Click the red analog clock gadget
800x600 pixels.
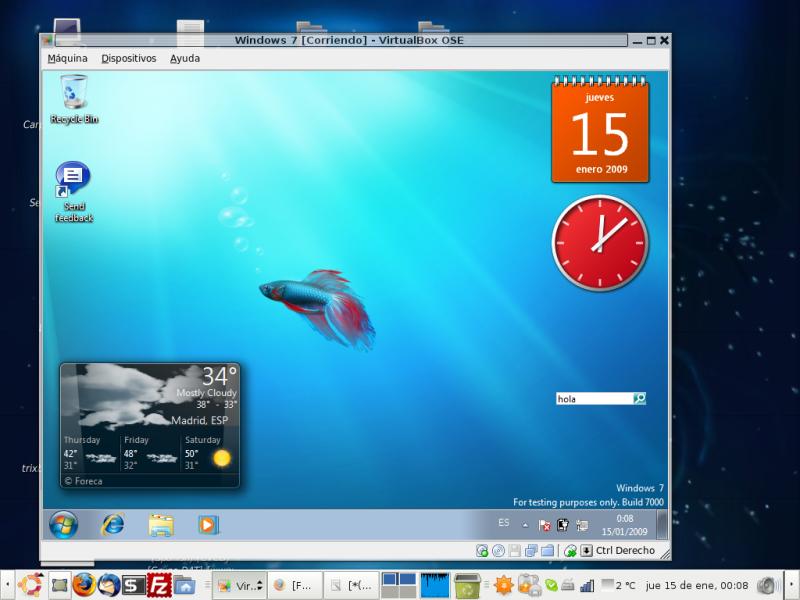tap(600, 243)
